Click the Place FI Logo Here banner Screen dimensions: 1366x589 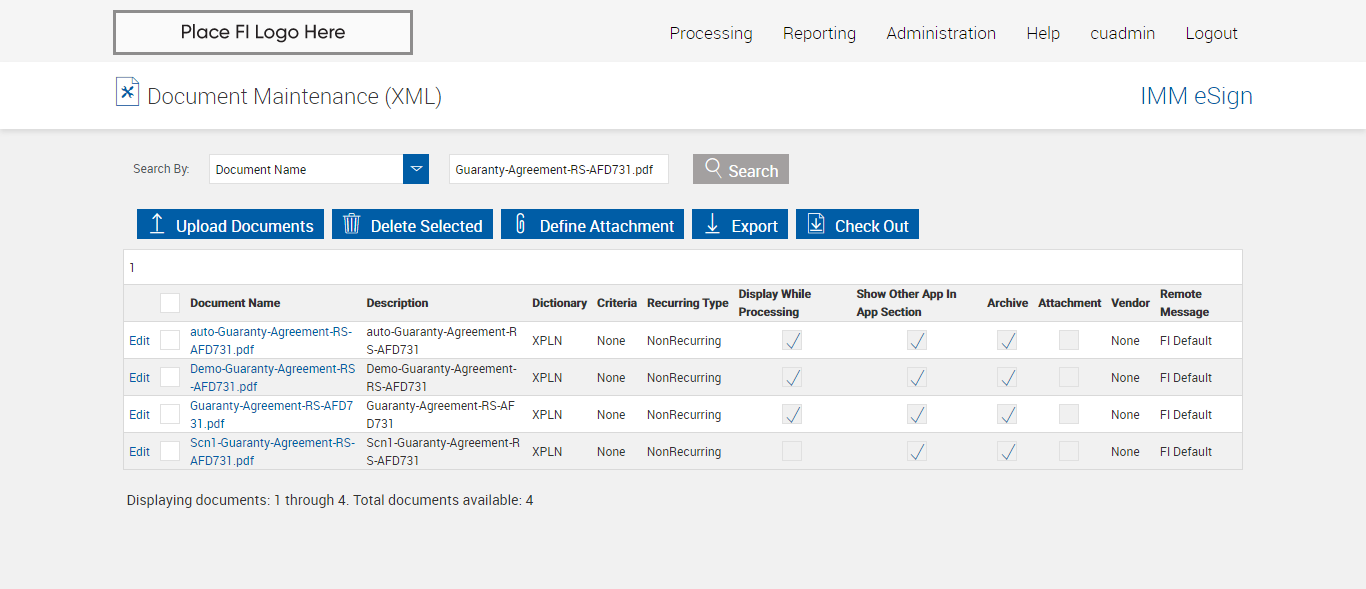click(262, 32)
